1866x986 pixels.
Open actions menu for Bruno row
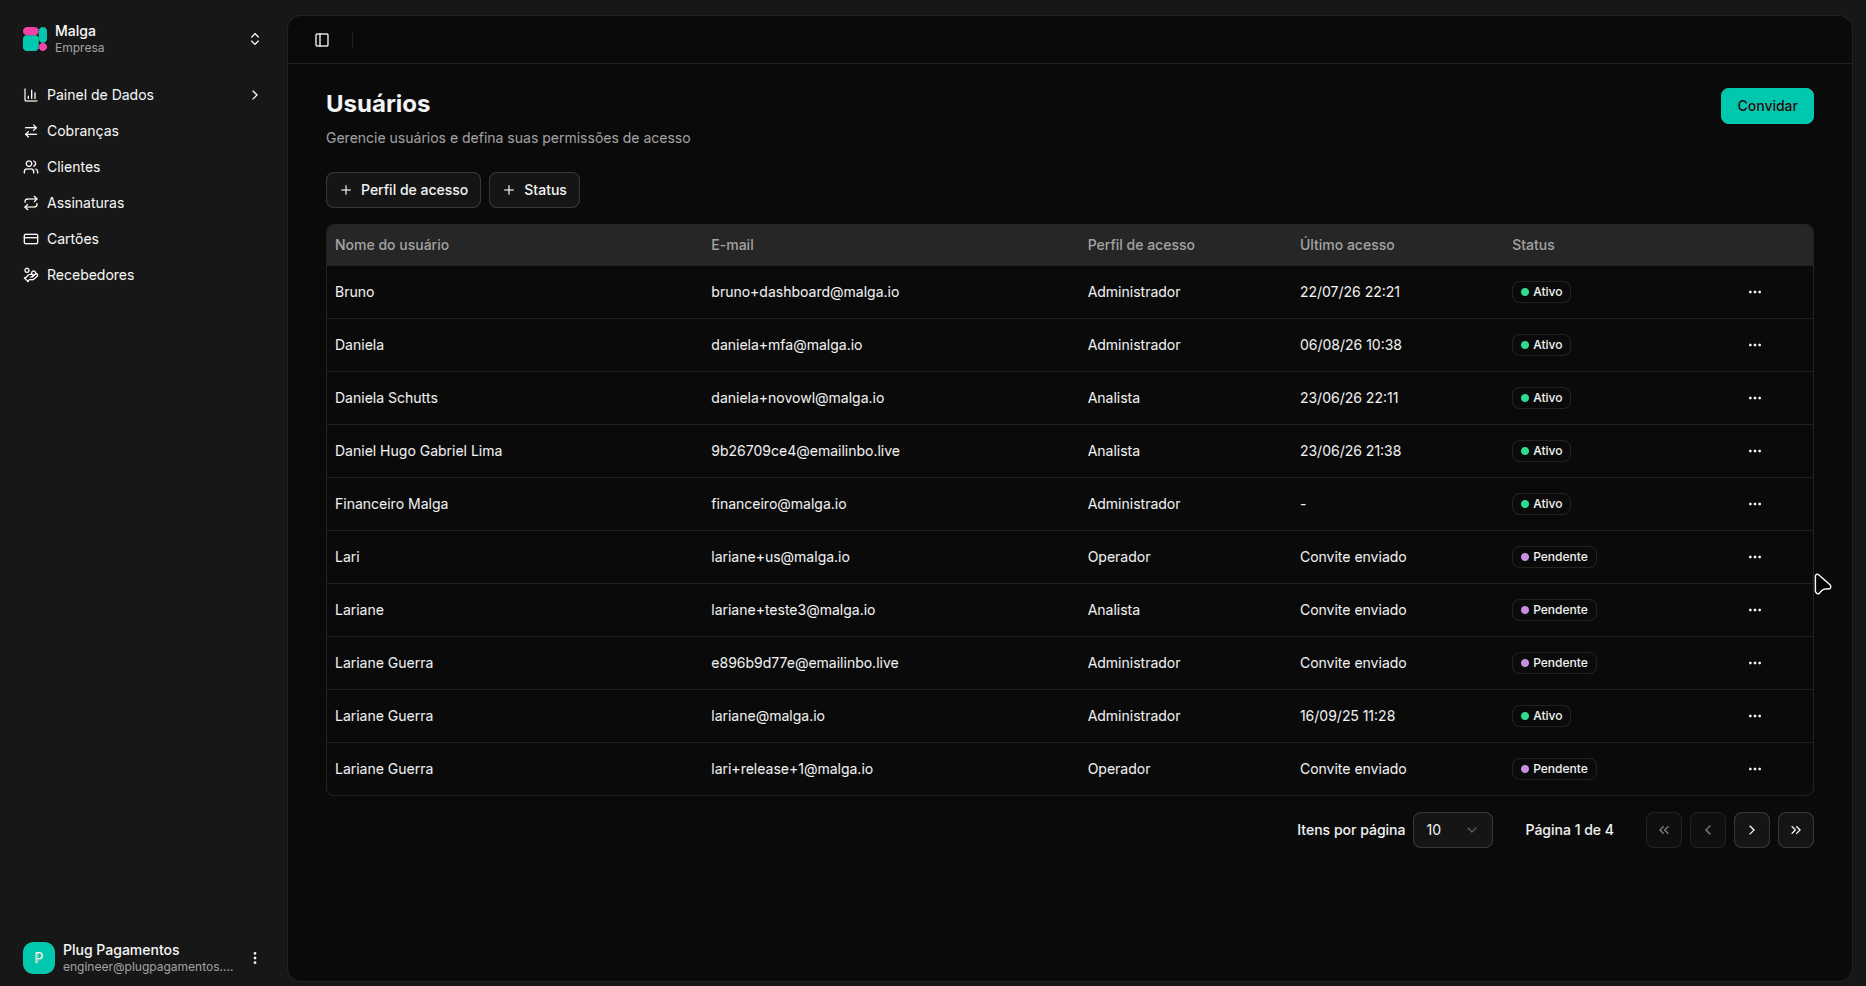1755,292
